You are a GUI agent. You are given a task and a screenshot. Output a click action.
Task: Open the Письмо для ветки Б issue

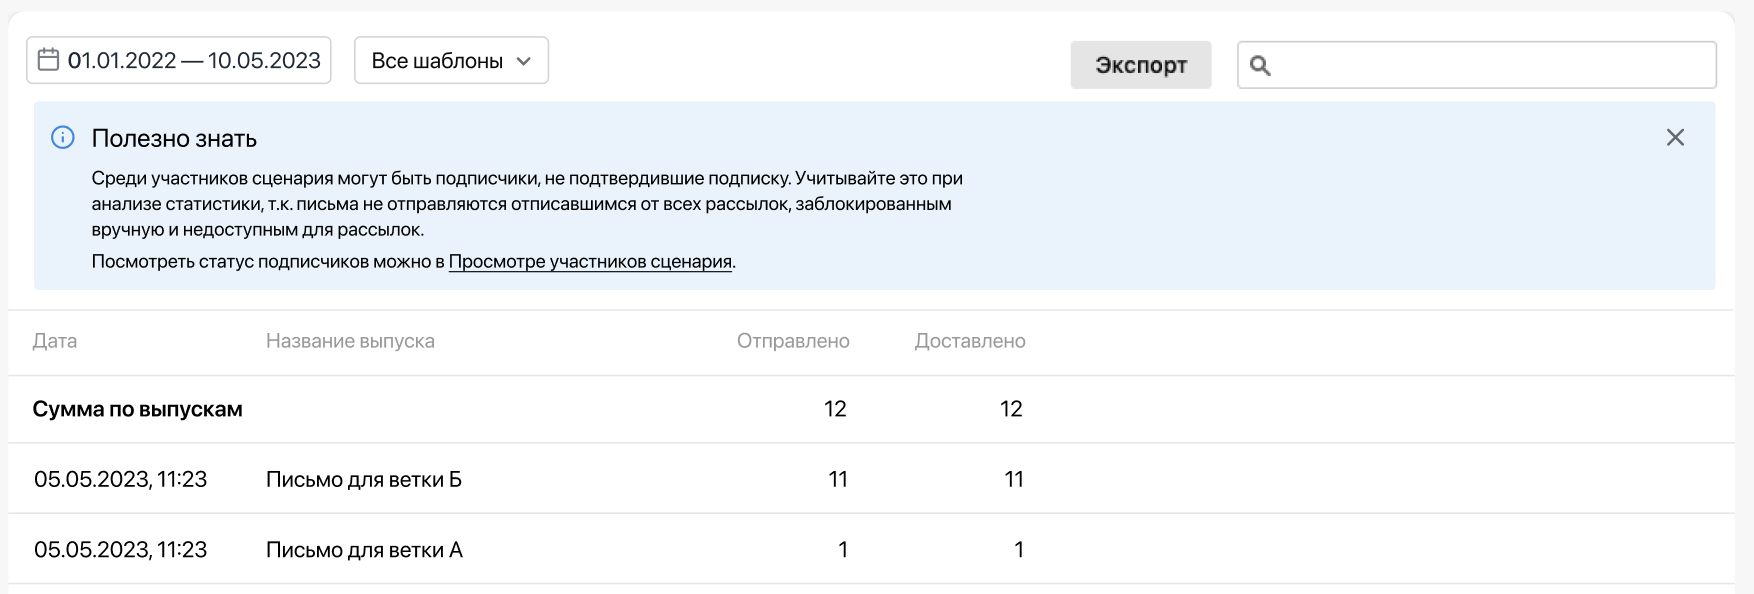pos(364,480)
